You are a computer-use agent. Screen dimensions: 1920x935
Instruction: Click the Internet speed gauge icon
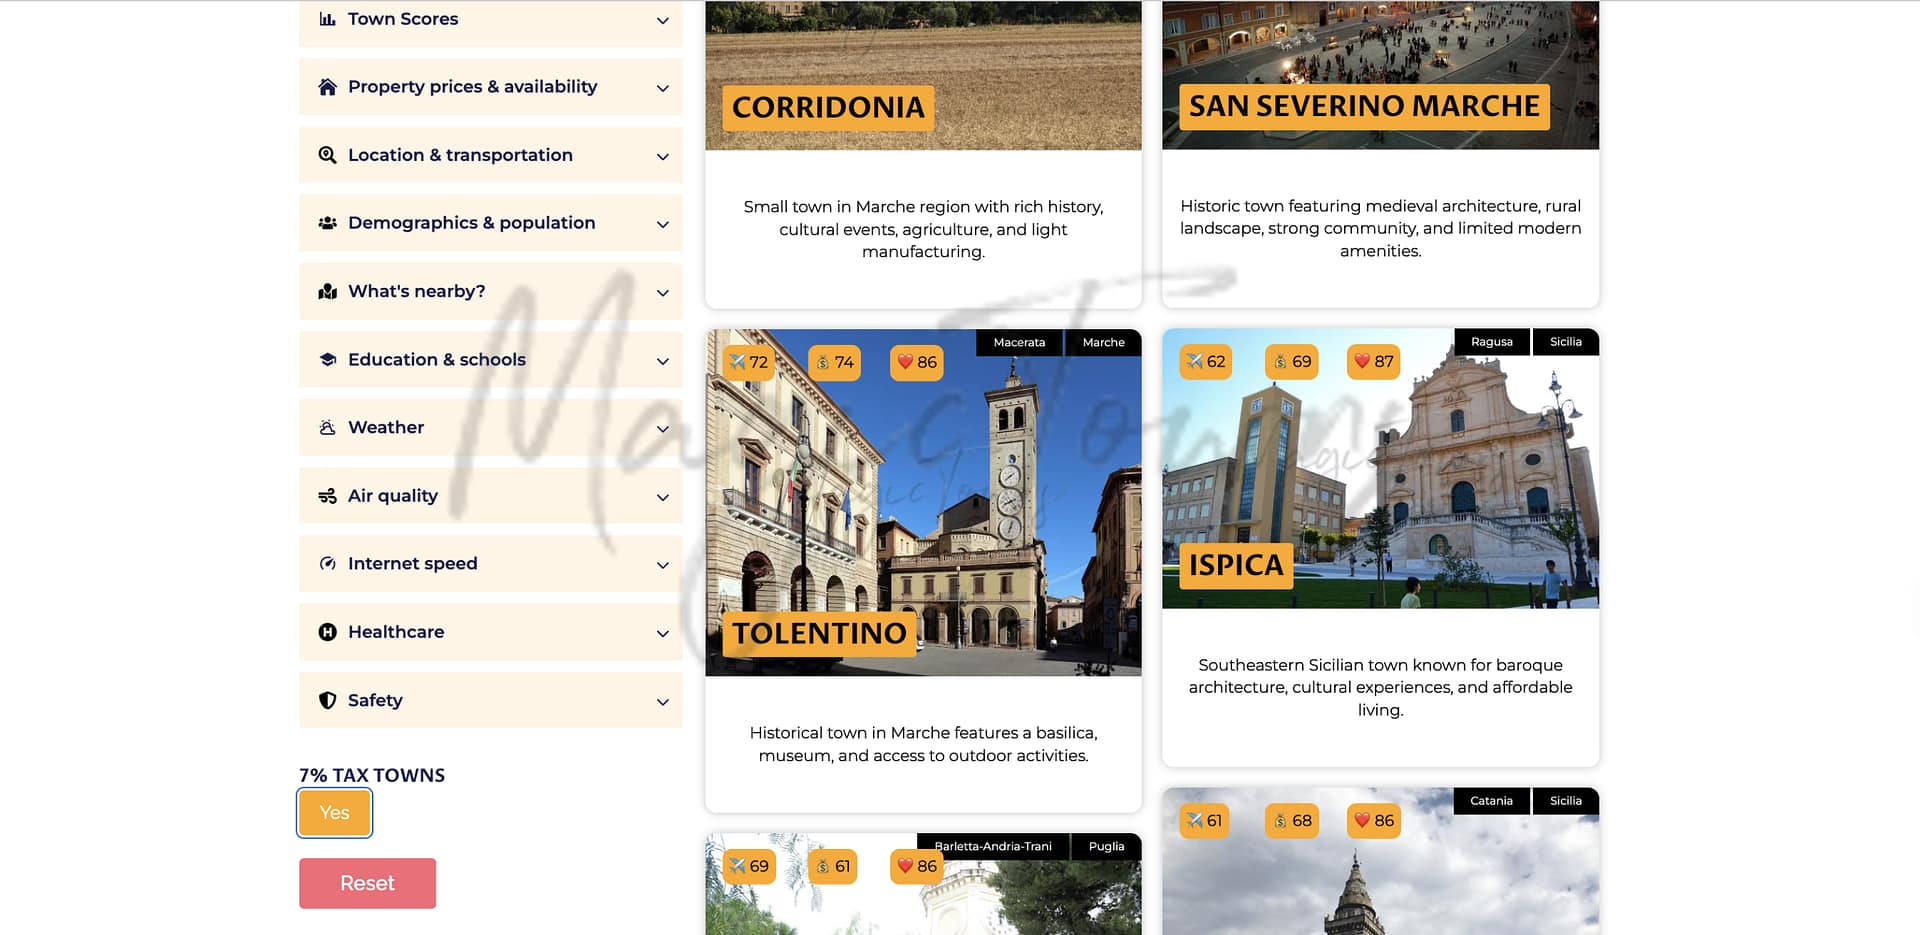tap(327, 564)
